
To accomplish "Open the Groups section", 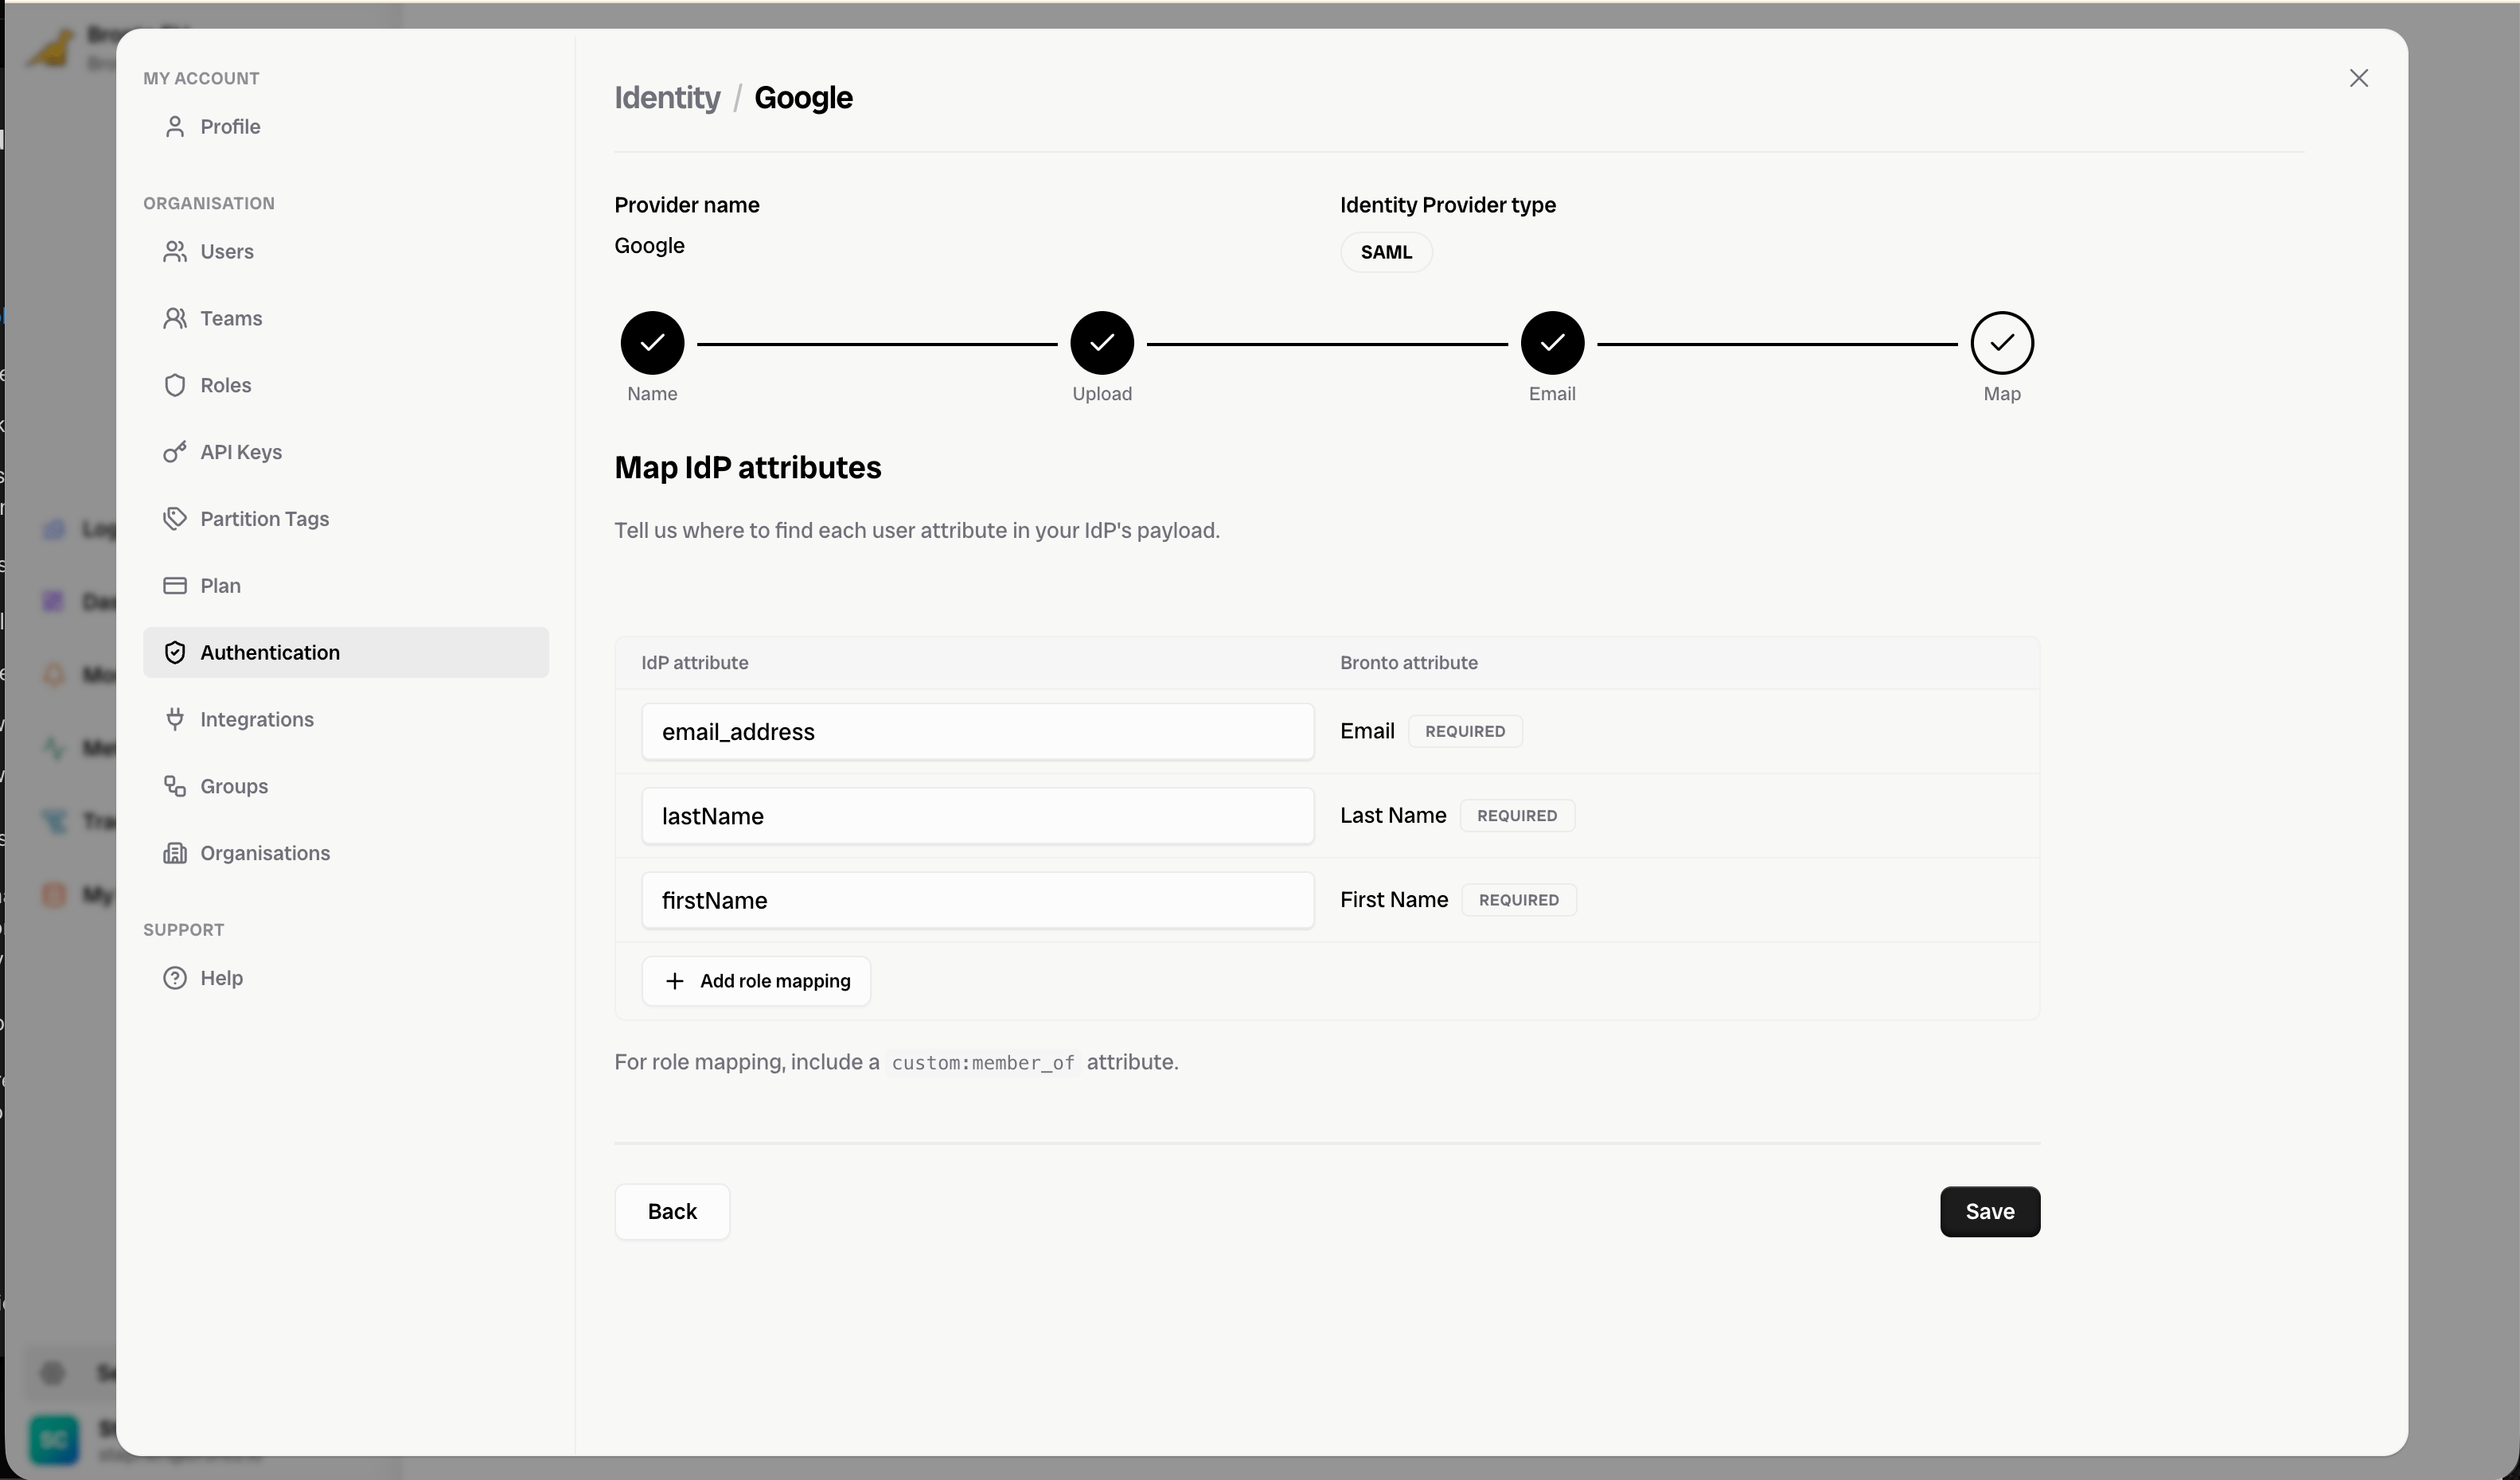I will (346, 786).
